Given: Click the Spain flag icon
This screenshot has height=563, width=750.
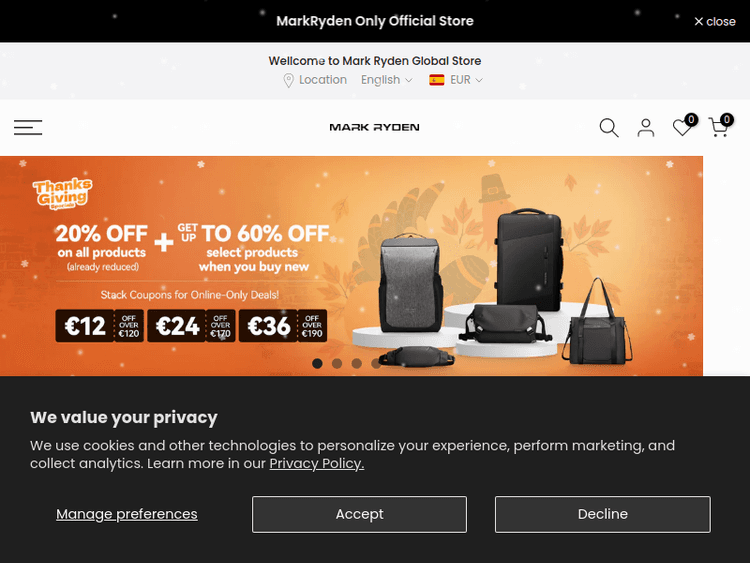Looking at the screenshot, I should [437, 80].
